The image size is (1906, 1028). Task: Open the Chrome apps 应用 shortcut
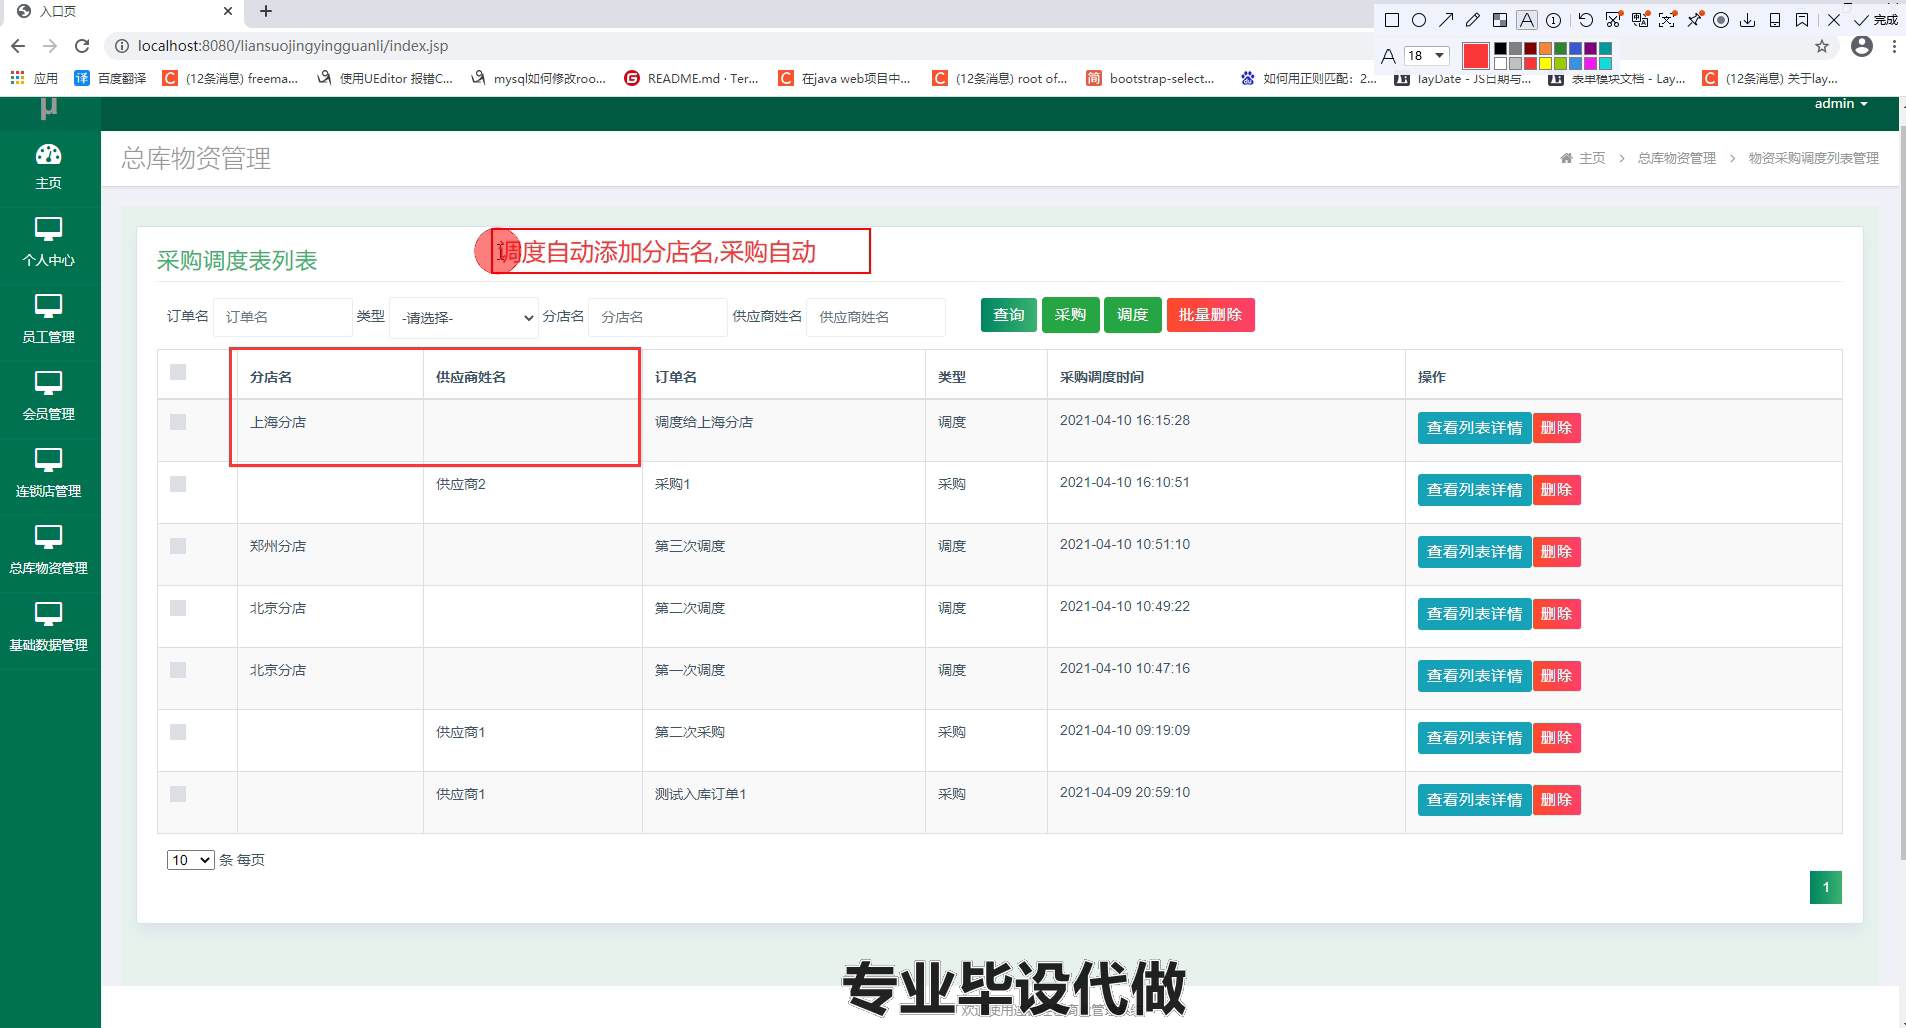pos(34,78)
